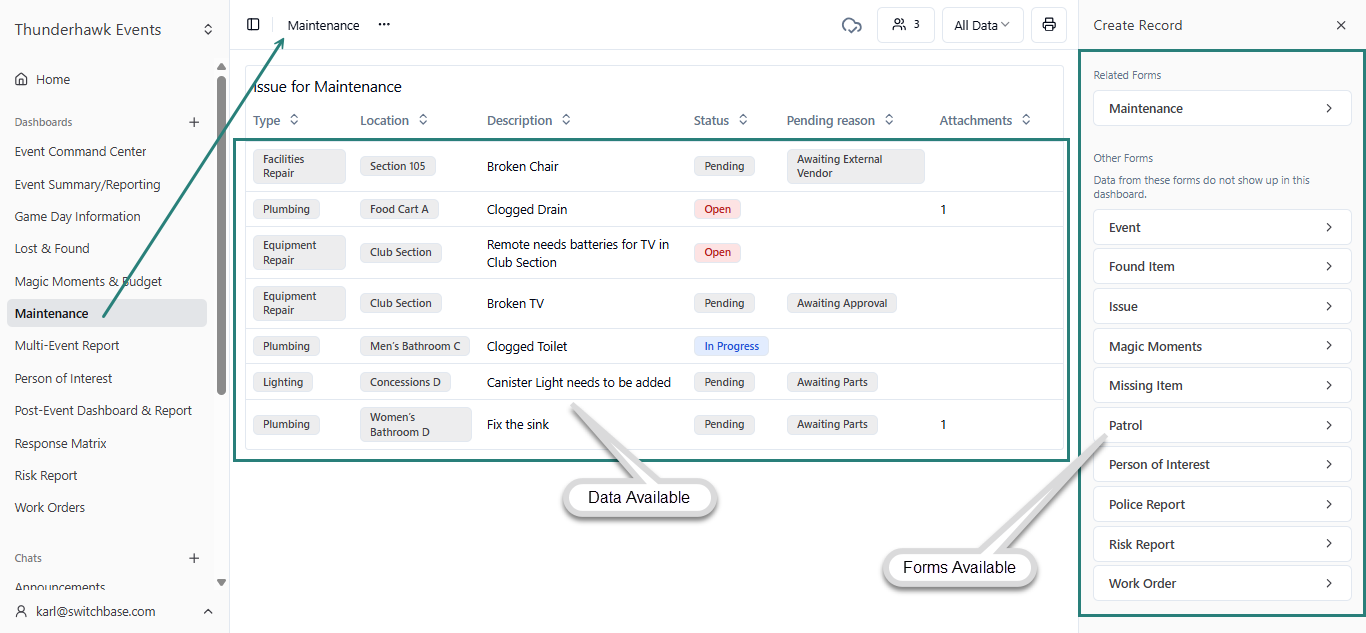Add a new chat with plus icon
1366x633 pixels.
pyautogui.click(x=194, y=558)
